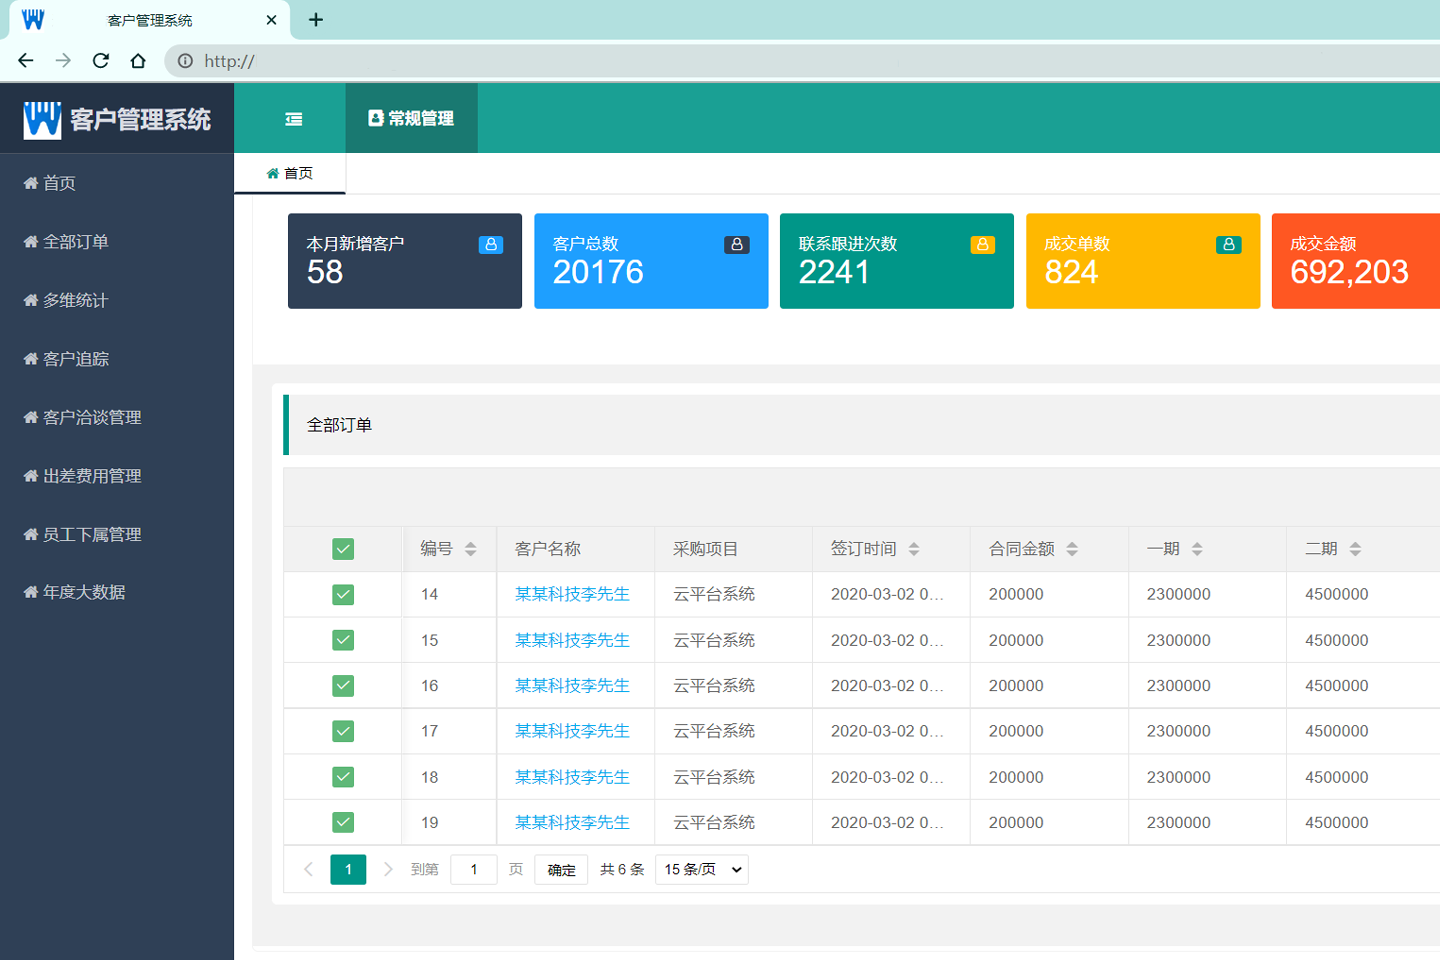This screenshot has height=960, width=1440.
Task: Sort table by 编号 column
Action: pyautogui.click(x=471, y=549)
